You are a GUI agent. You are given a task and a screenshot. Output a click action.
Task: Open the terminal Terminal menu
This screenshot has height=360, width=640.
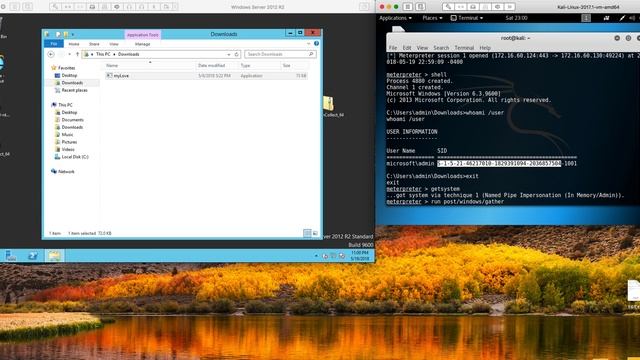click(464, 48)
